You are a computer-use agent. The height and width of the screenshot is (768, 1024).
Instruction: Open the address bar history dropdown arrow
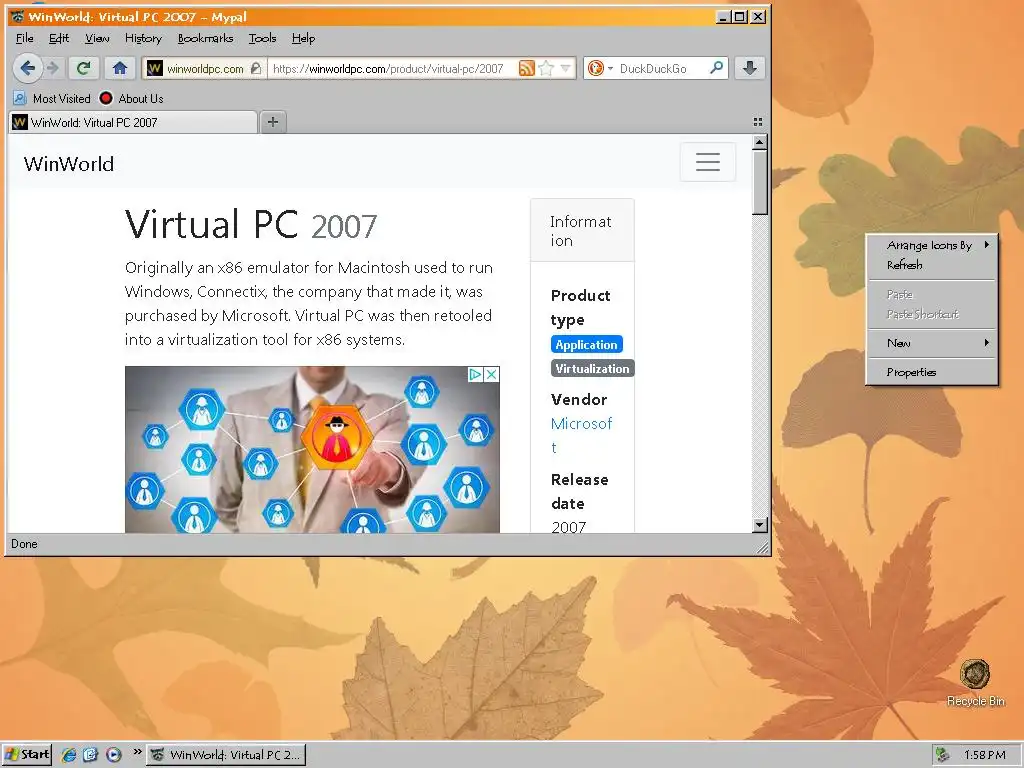(x=566, y=69)
